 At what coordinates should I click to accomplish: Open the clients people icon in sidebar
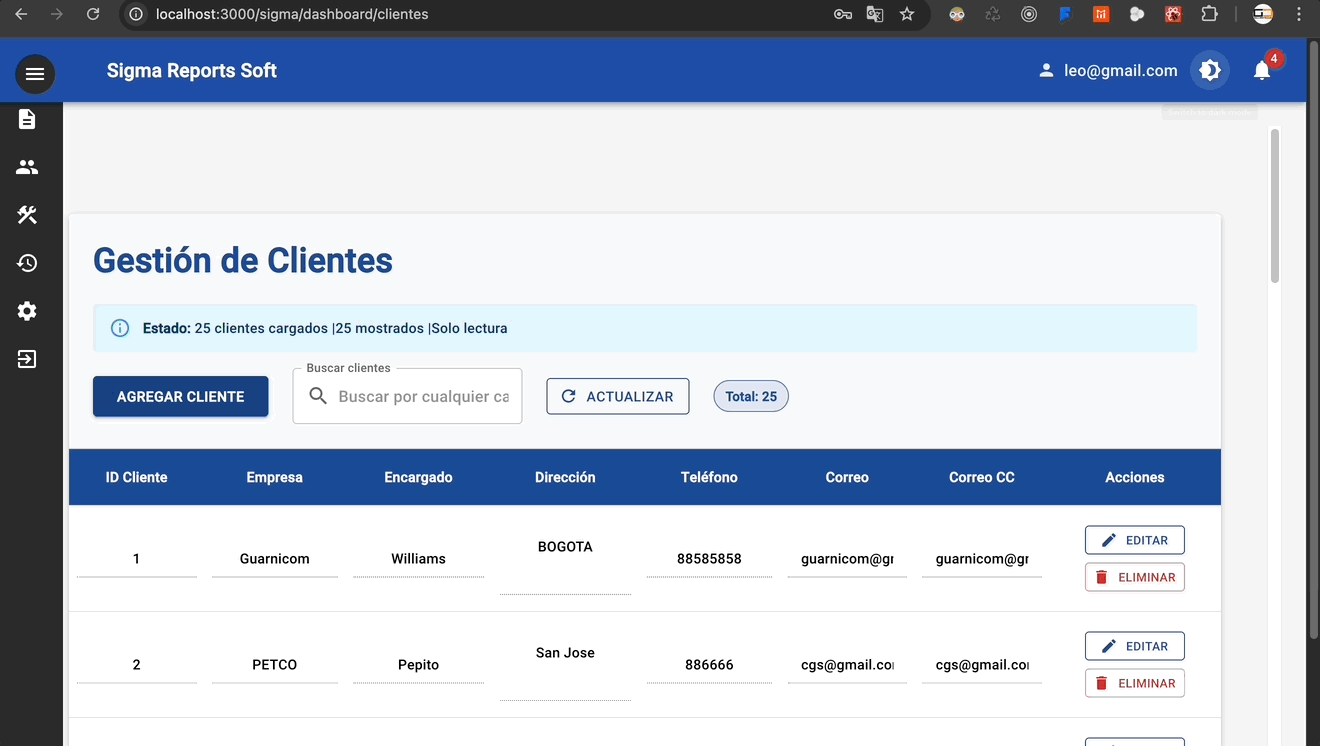click(27, 167)
